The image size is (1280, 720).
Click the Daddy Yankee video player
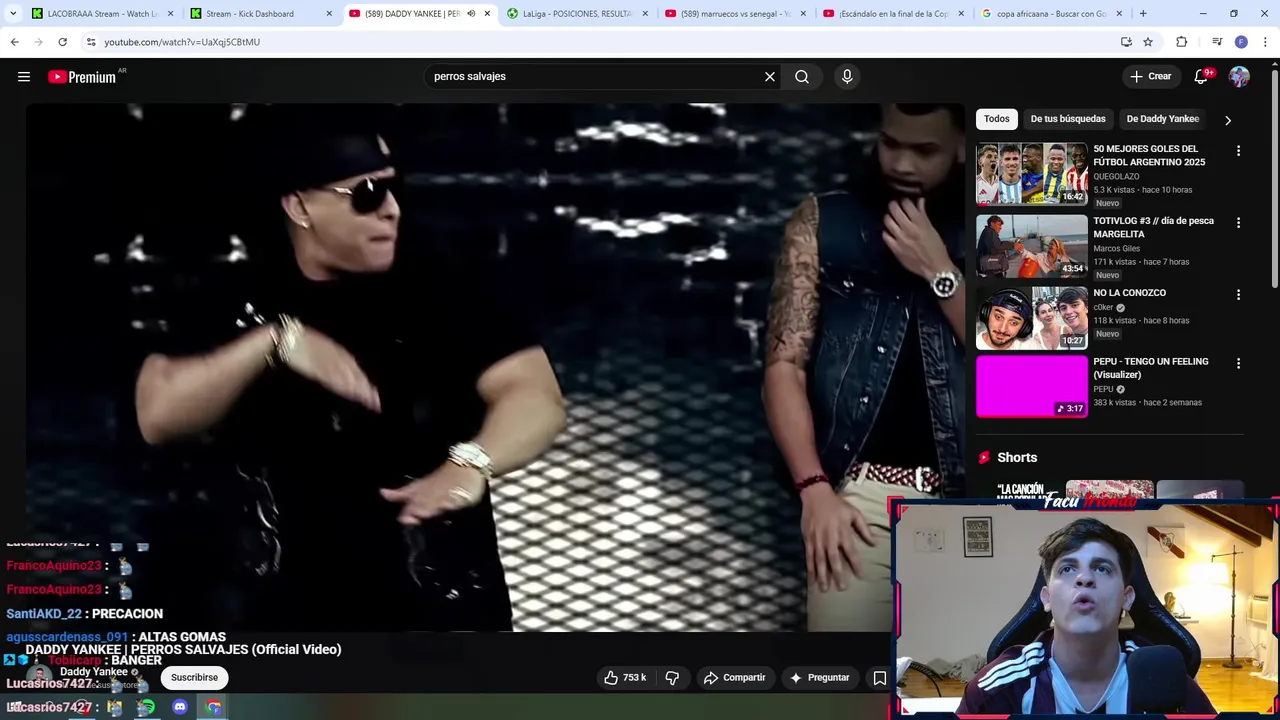pyautogui.click(x=495, y=368)
